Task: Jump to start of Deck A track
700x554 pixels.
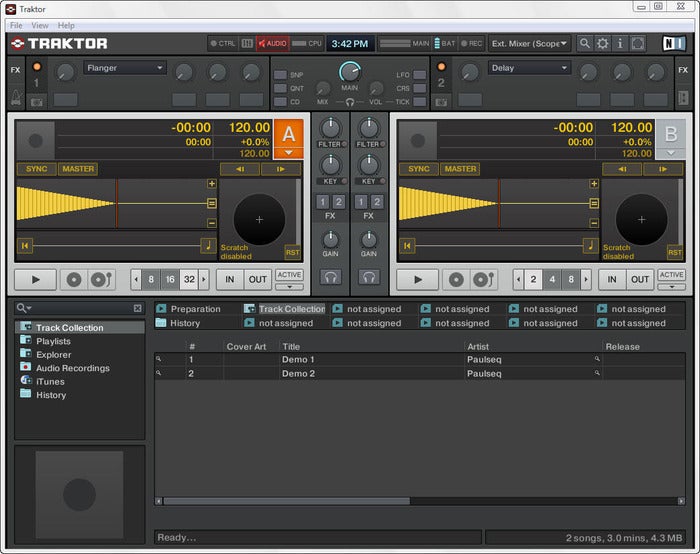Action: pos(25,246)
